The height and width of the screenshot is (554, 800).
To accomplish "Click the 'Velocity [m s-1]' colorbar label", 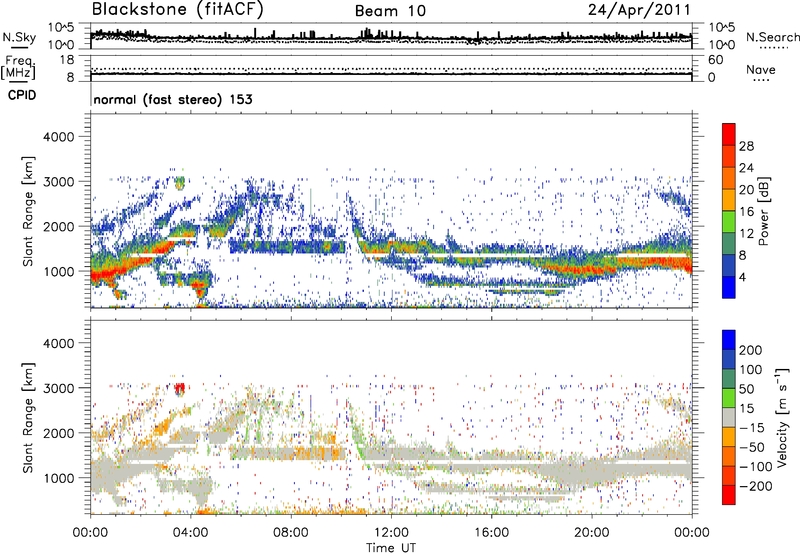I will (x=782, y=417).
